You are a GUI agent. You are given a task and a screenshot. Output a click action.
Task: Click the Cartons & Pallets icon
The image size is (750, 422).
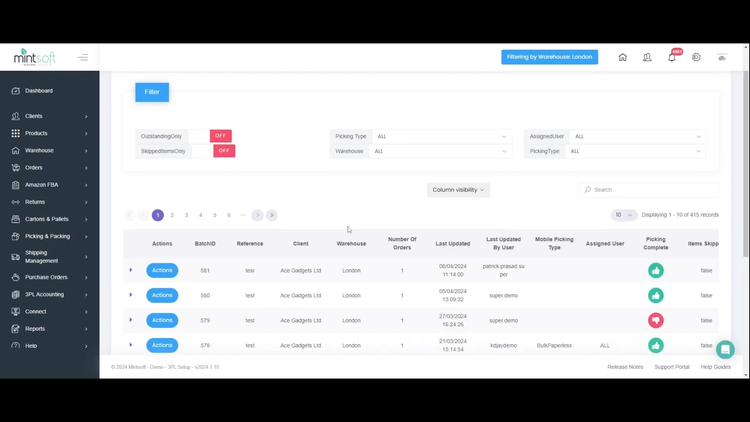pyautogui.click(x=15, y=219)
